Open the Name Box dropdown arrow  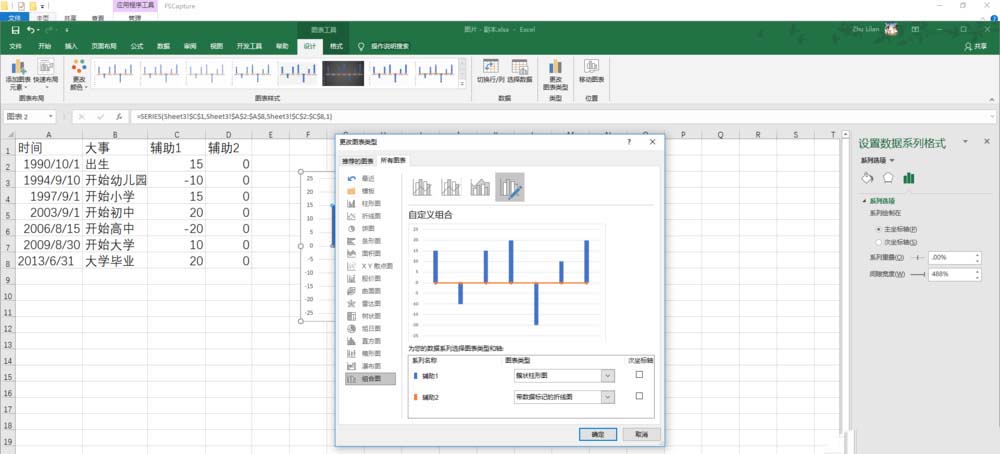click(50, 117)
